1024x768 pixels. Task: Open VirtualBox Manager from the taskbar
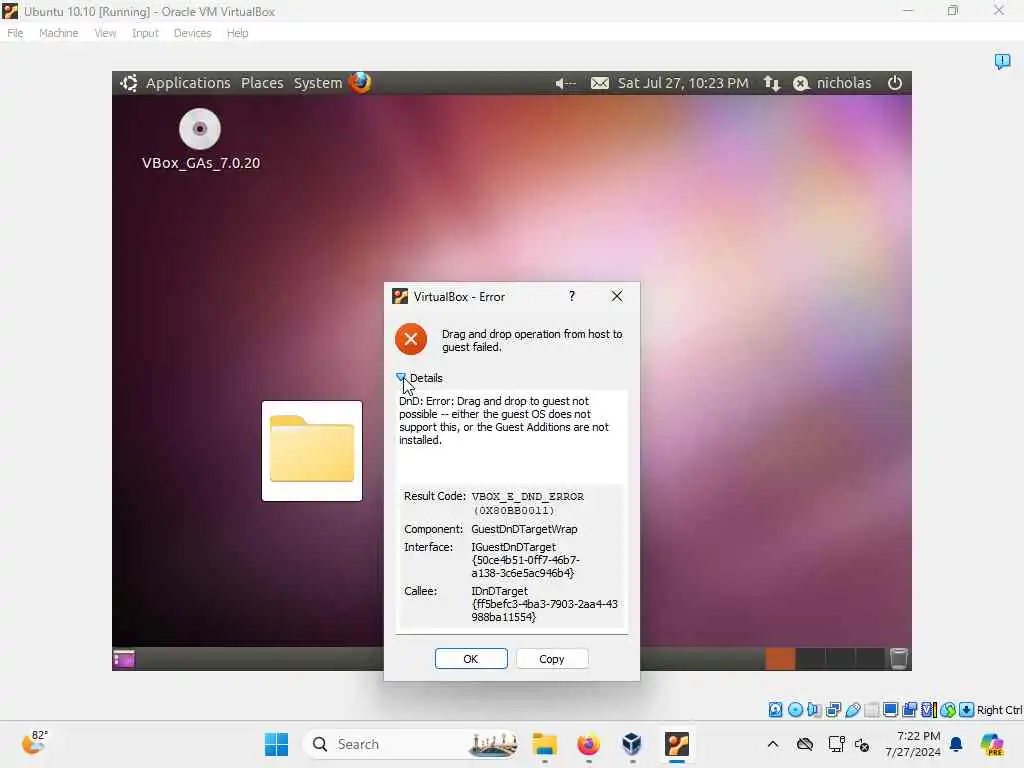632,744
